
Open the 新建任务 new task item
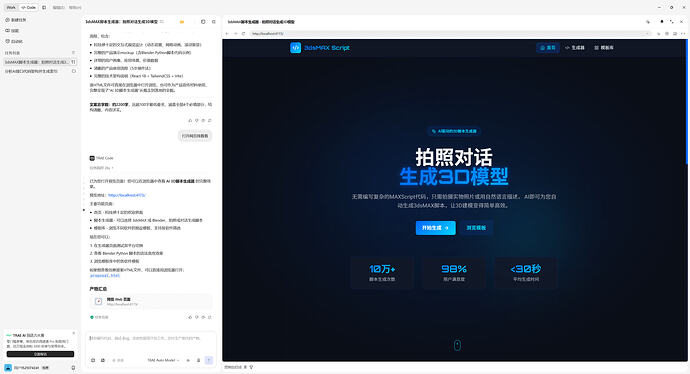pyautogui.click(x=16, y=20)
